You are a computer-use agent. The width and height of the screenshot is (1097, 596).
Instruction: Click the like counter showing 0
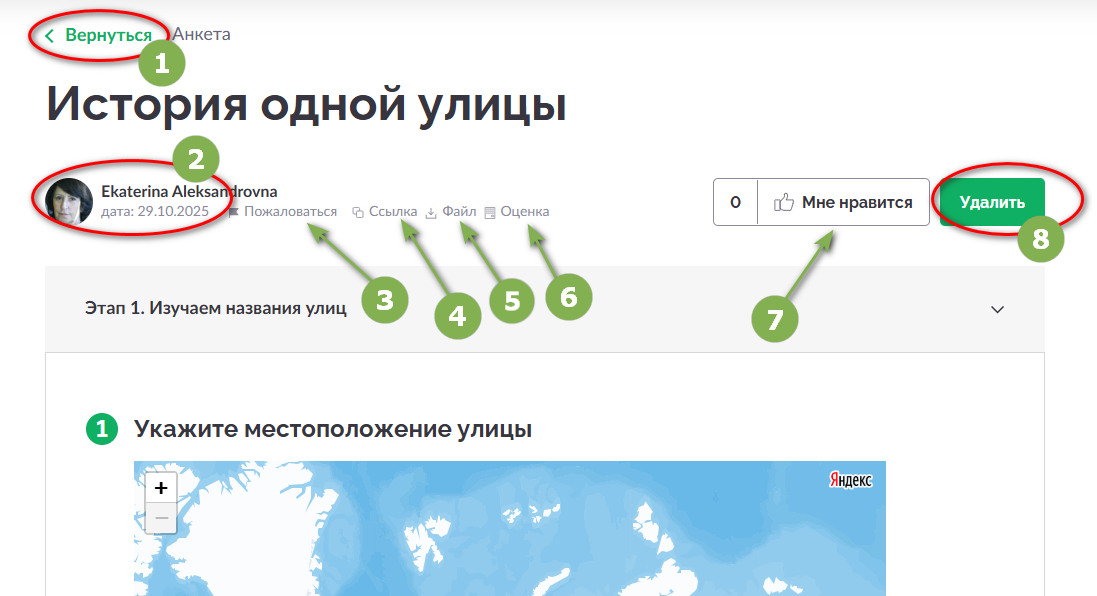click(x=735, y=202)
